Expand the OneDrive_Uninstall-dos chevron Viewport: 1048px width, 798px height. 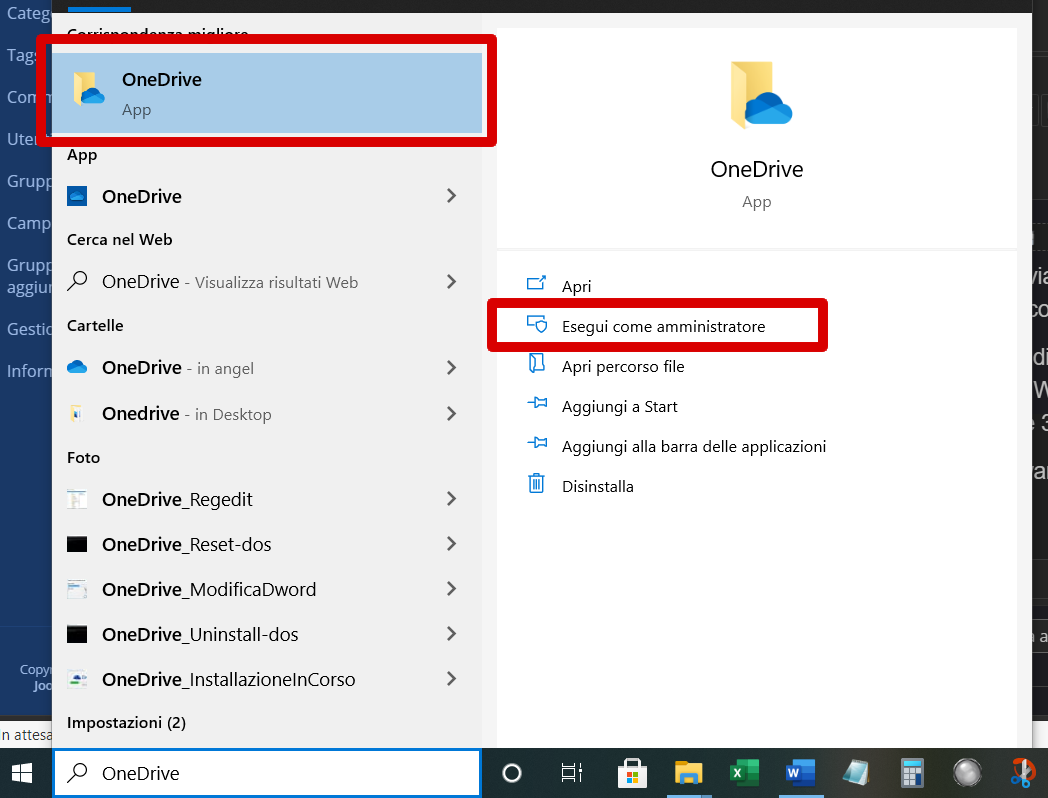(452, 634)
